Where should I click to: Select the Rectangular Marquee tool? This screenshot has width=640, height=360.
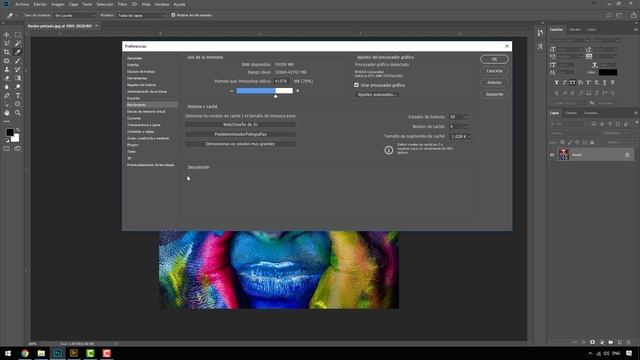click(x=18, y=35)
